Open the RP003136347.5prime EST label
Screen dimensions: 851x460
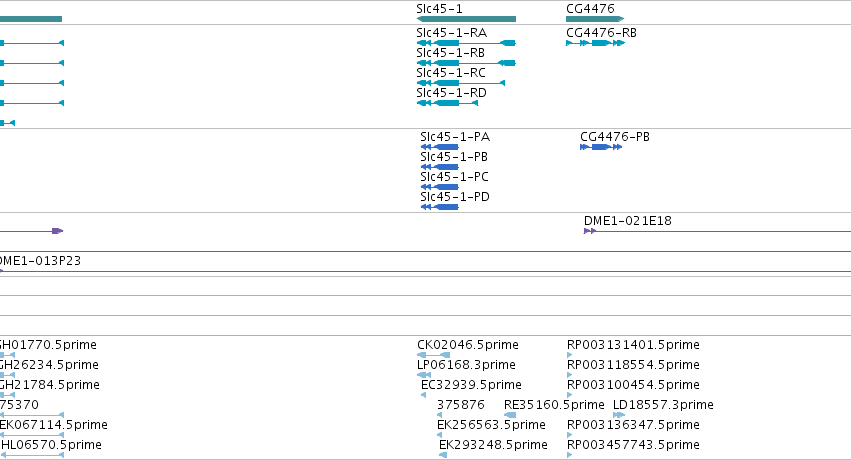pos(633,425)
